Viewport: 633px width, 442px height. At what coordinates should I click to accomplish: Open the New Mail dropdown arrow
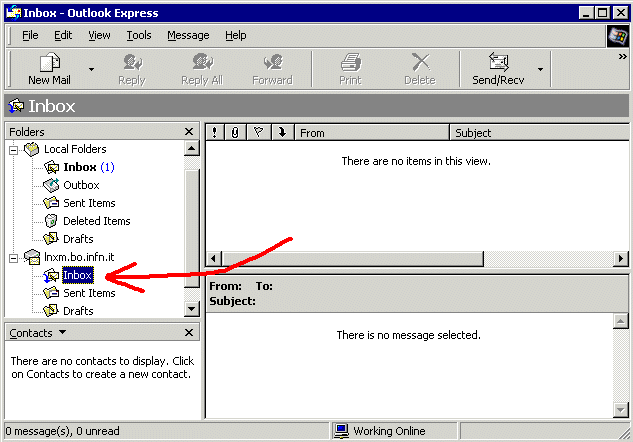(x=92, y=69)
